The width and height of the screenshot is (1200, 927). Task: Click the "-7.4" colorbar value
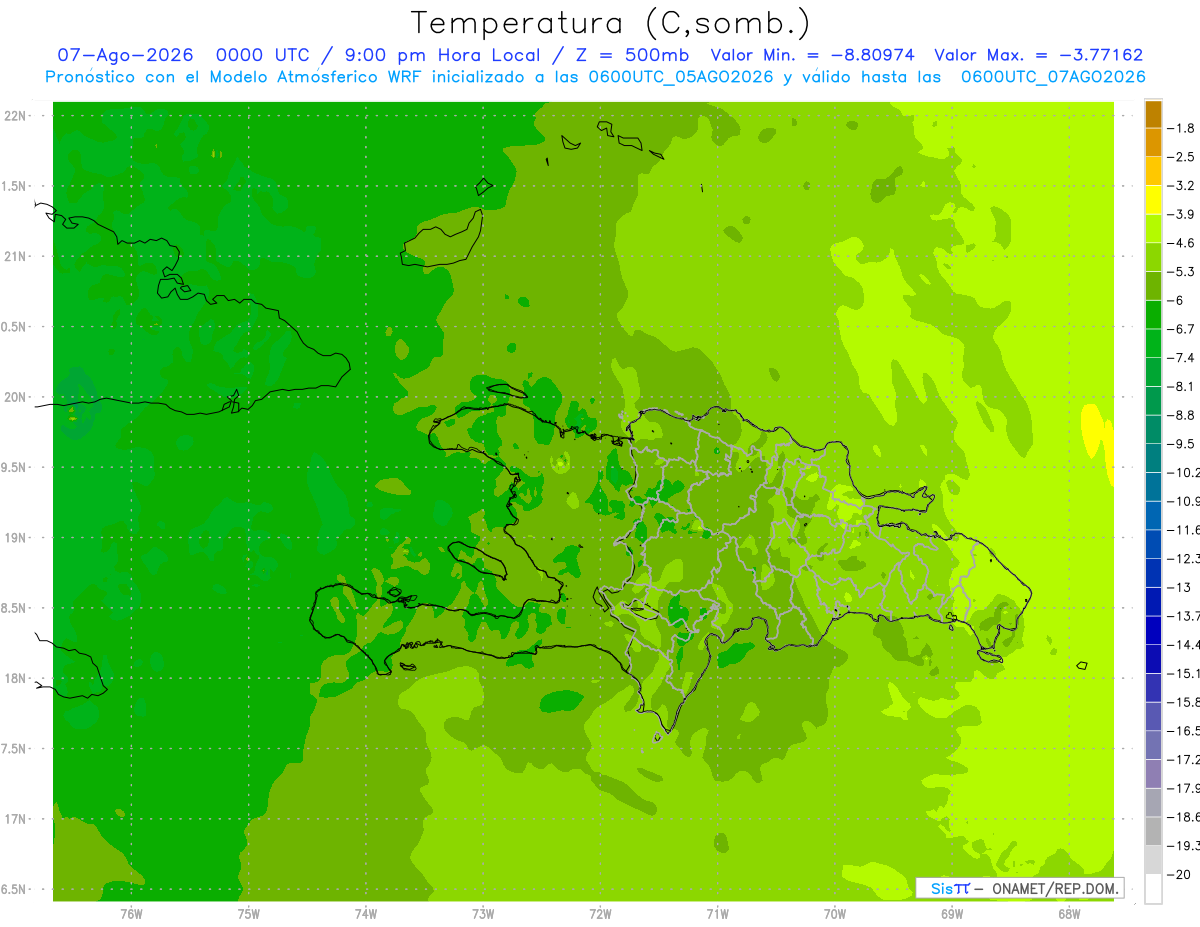coord(1182,358)
